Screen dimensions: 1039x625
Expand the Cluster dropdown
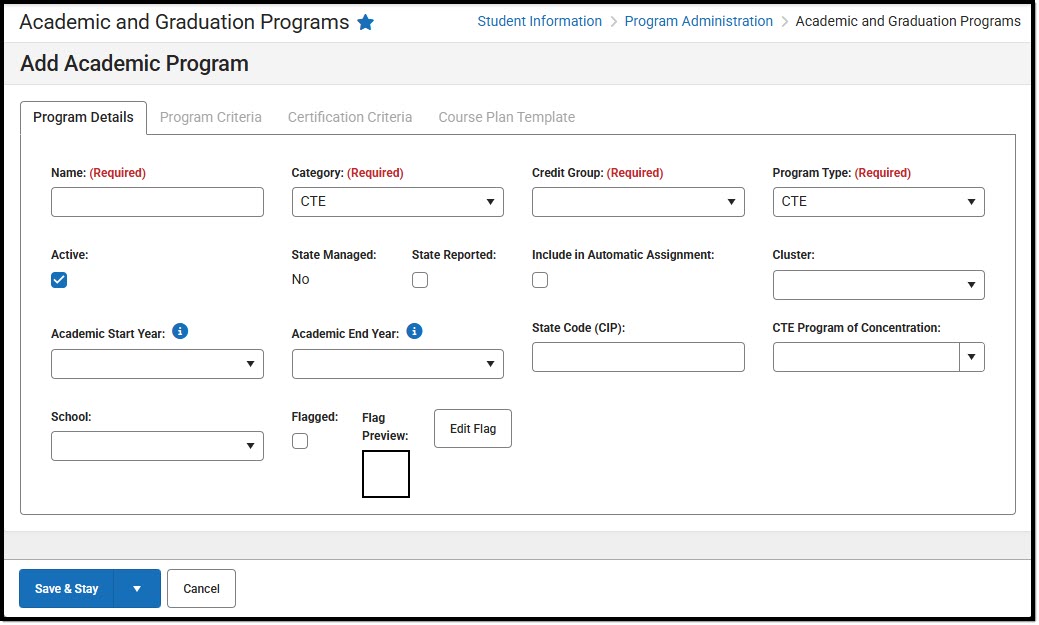tap(878, 285)
